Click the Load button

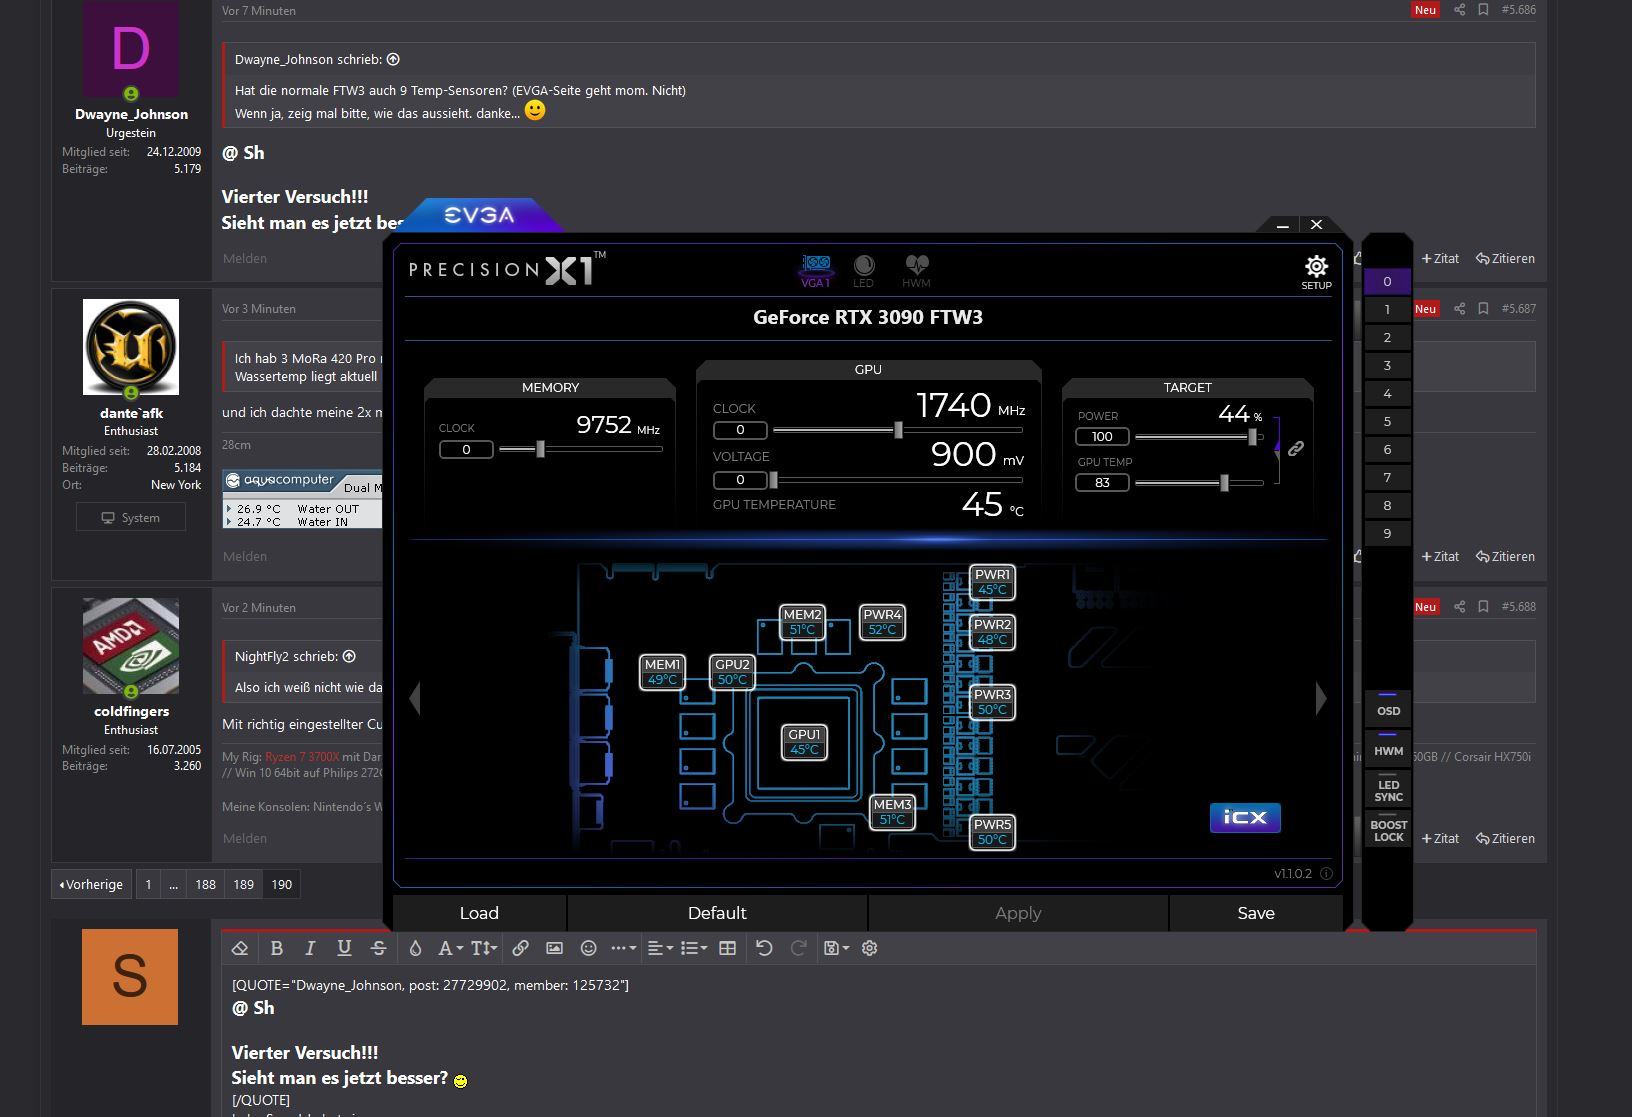tap(479, 913)
